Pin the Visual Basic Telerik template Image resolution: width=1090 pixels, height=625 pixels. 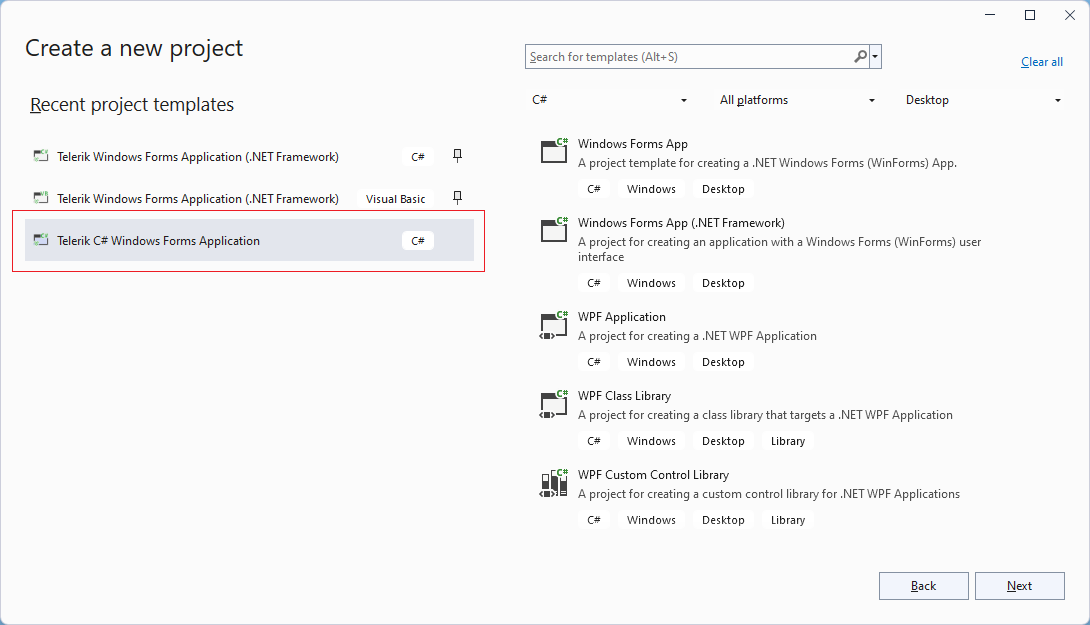(x=457, y=198)
